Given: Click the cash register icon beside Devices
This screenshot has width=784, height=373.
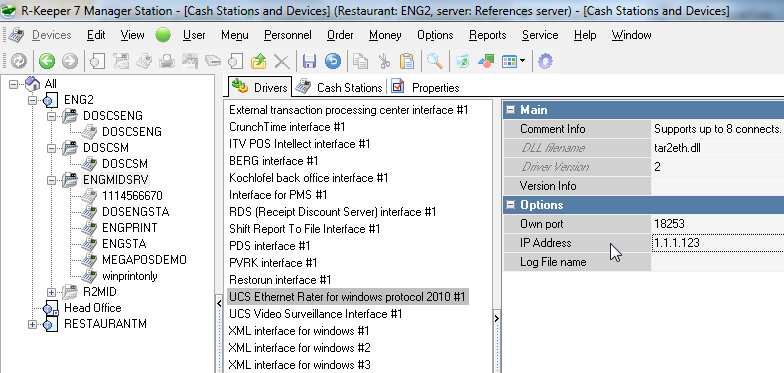Looking at the screenshot, I should 16,36.
